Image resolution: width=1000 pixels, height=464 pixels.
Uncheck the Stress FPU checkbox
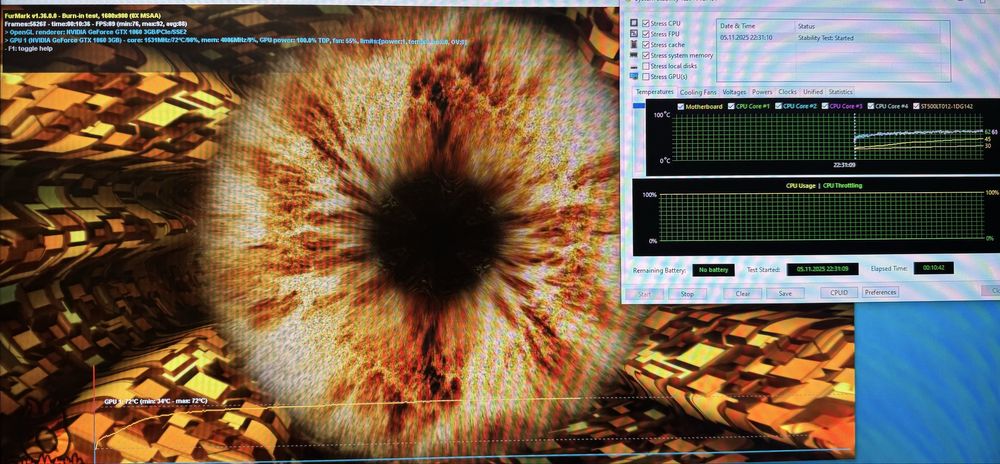tap(646, 34)
